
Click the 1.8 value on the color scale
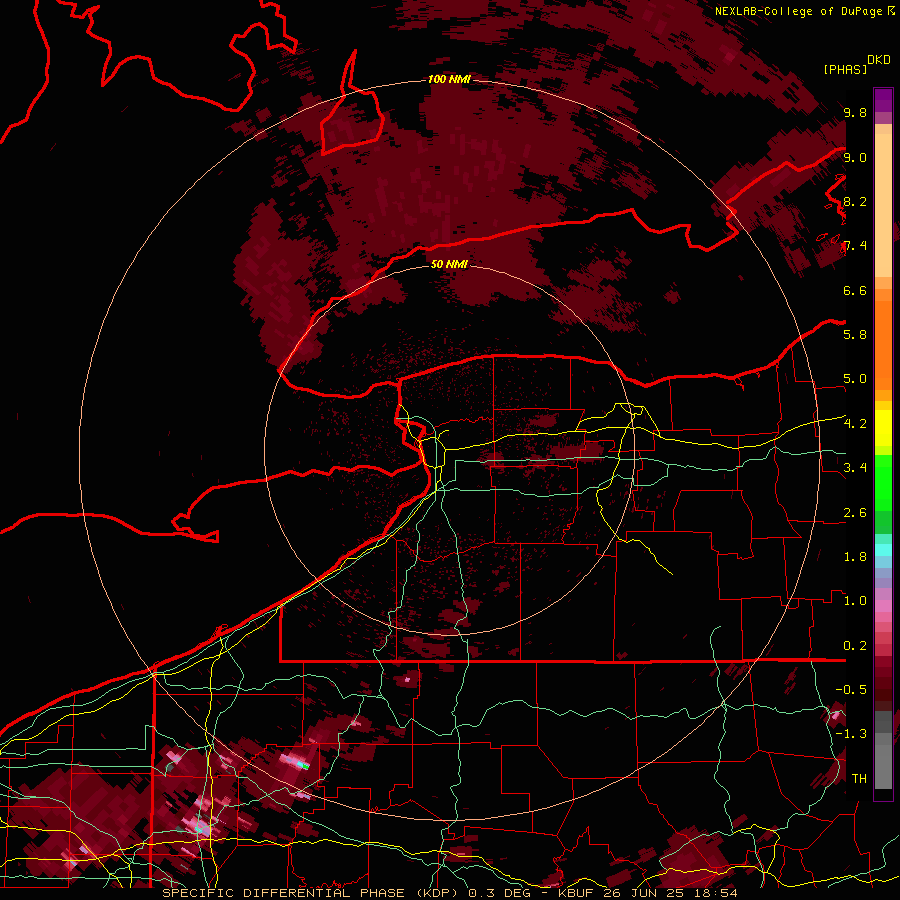[x=855, y=557]
